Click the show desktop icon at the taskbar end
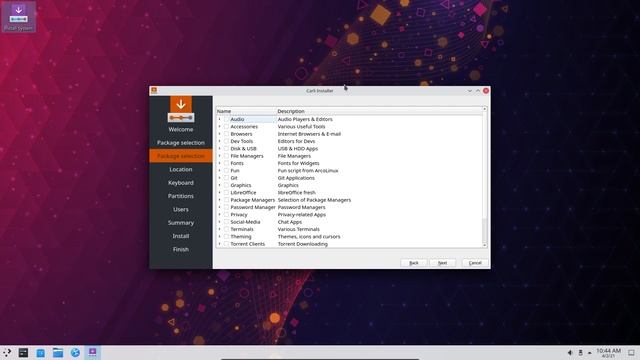This screenshot has width=640, height=360. pyautogui.click(x=631, y=353)
